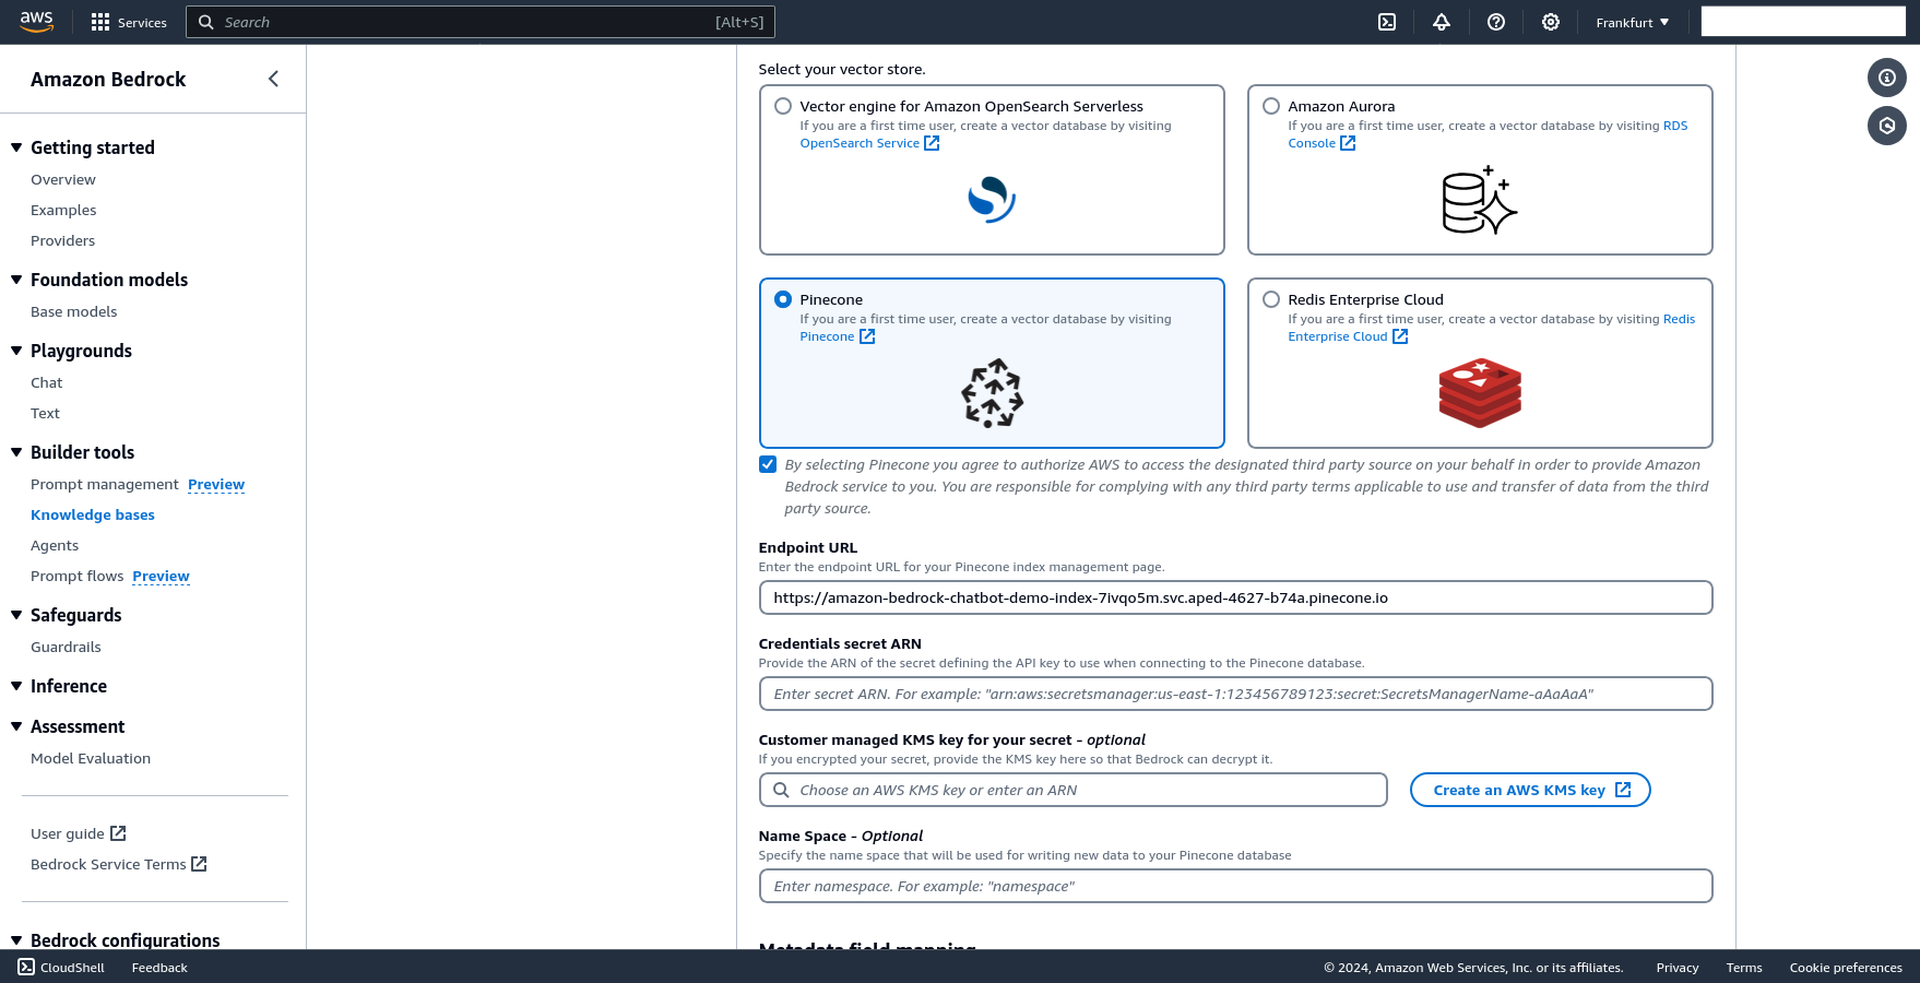Click the CloudShell icon in the footer
This screenshot has width=1920, height=983.
coord(26,967)
